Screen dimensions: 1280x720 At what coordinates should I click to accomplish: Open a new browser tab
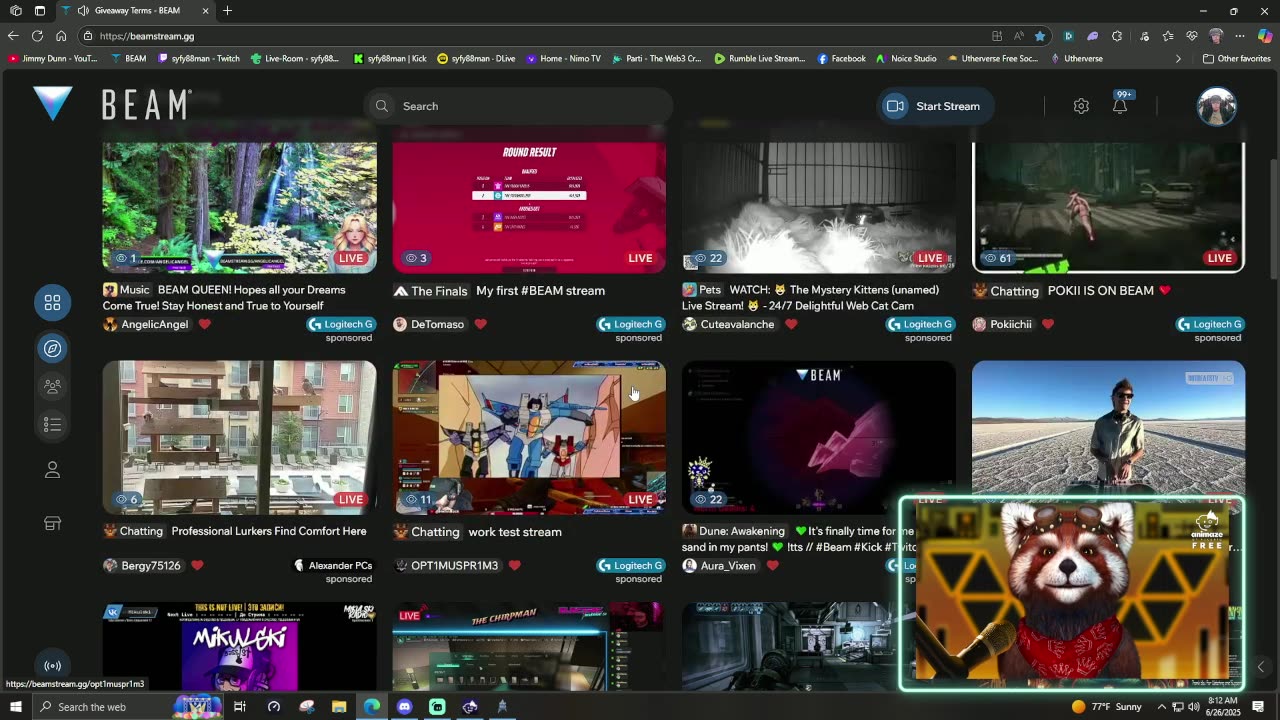(x=228, y=11)
